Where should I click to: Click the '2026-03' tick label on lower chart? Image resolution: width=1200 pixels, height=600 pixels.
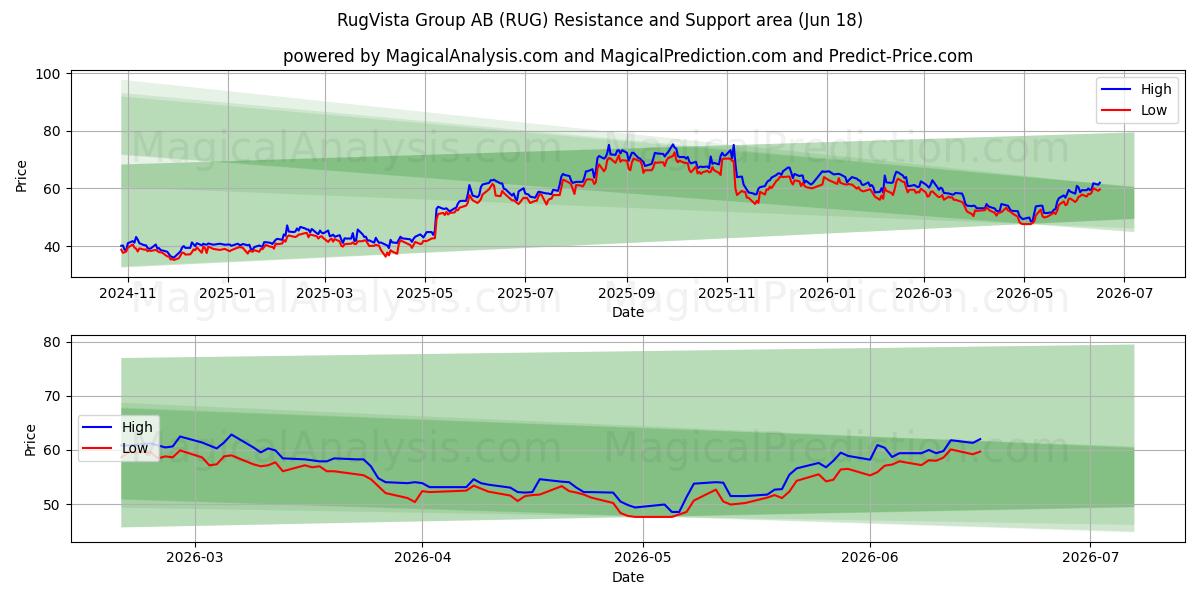(194, 558)
